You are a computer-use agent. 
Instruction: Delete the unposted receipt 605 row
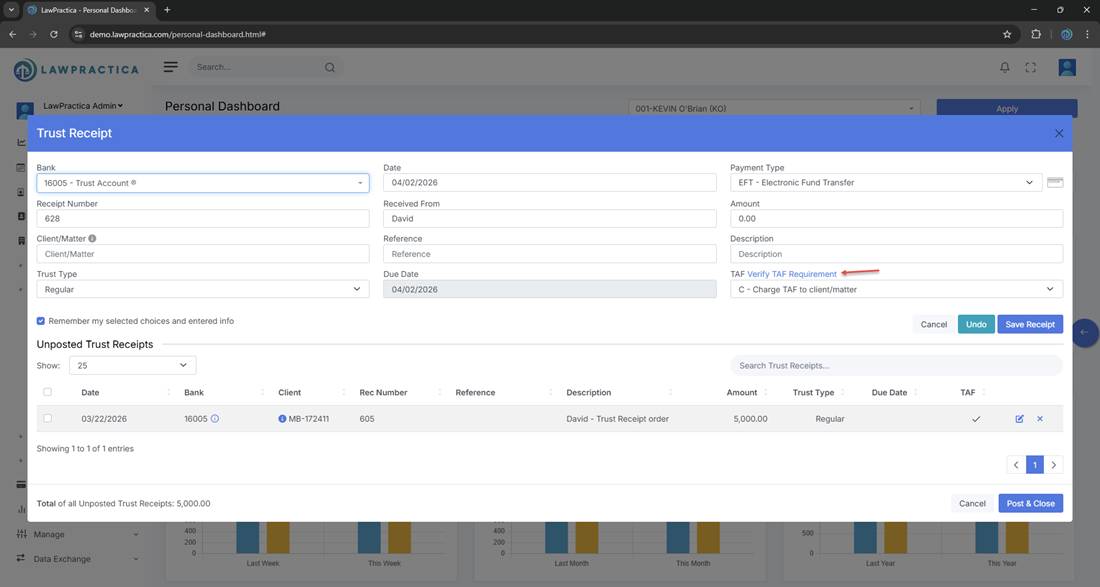[1040, 419]
